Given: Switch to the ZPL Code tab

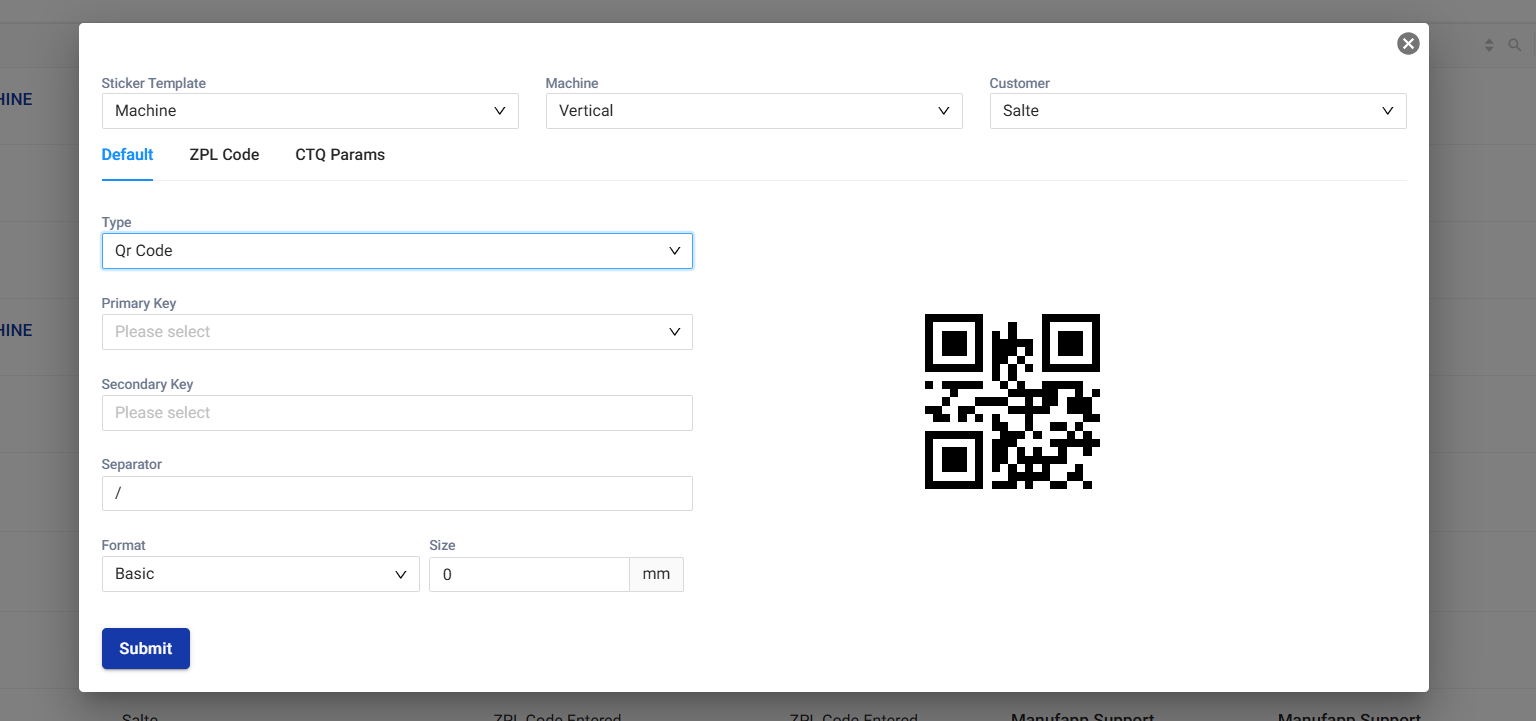Looking at the screenshot, I should click(x=224, y=155).
